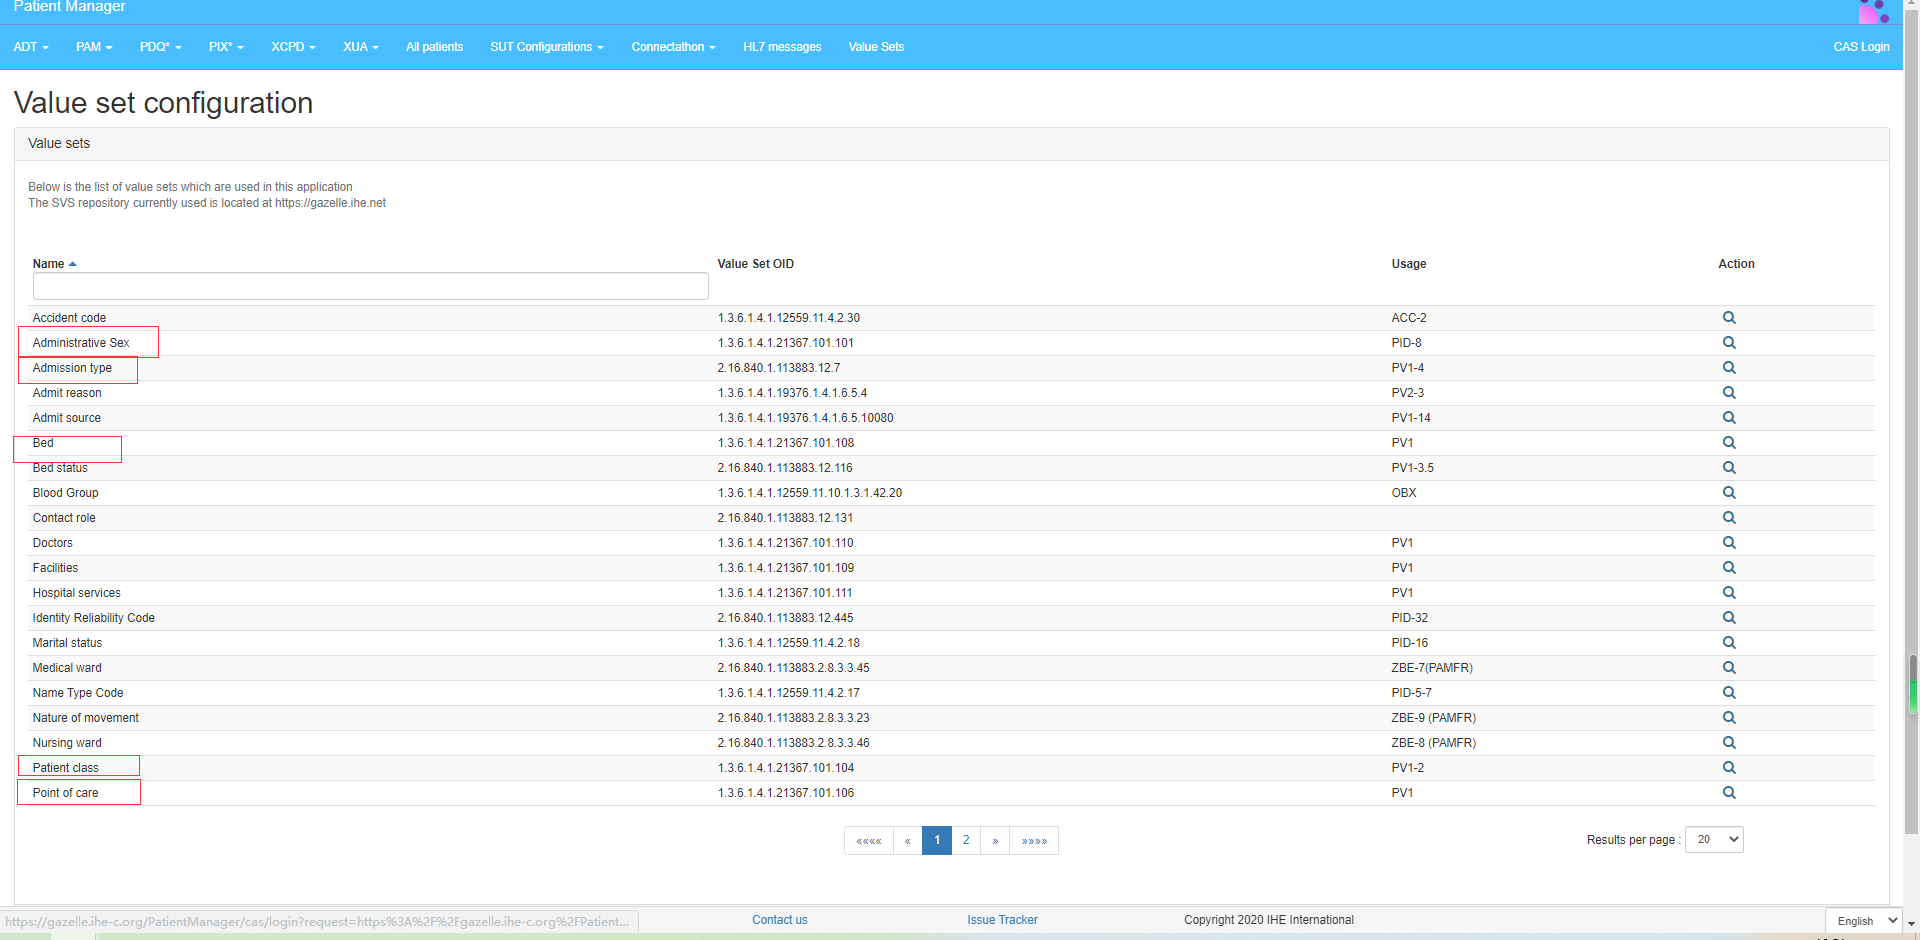Click the Gazelle logo icon
This screenshot has height=940, width=1920.
coord(1873,11)
